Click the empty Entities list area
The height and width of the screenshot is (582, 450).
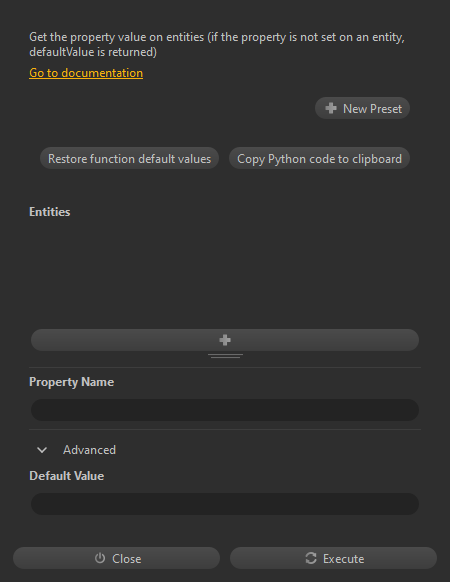click(225, 274)
